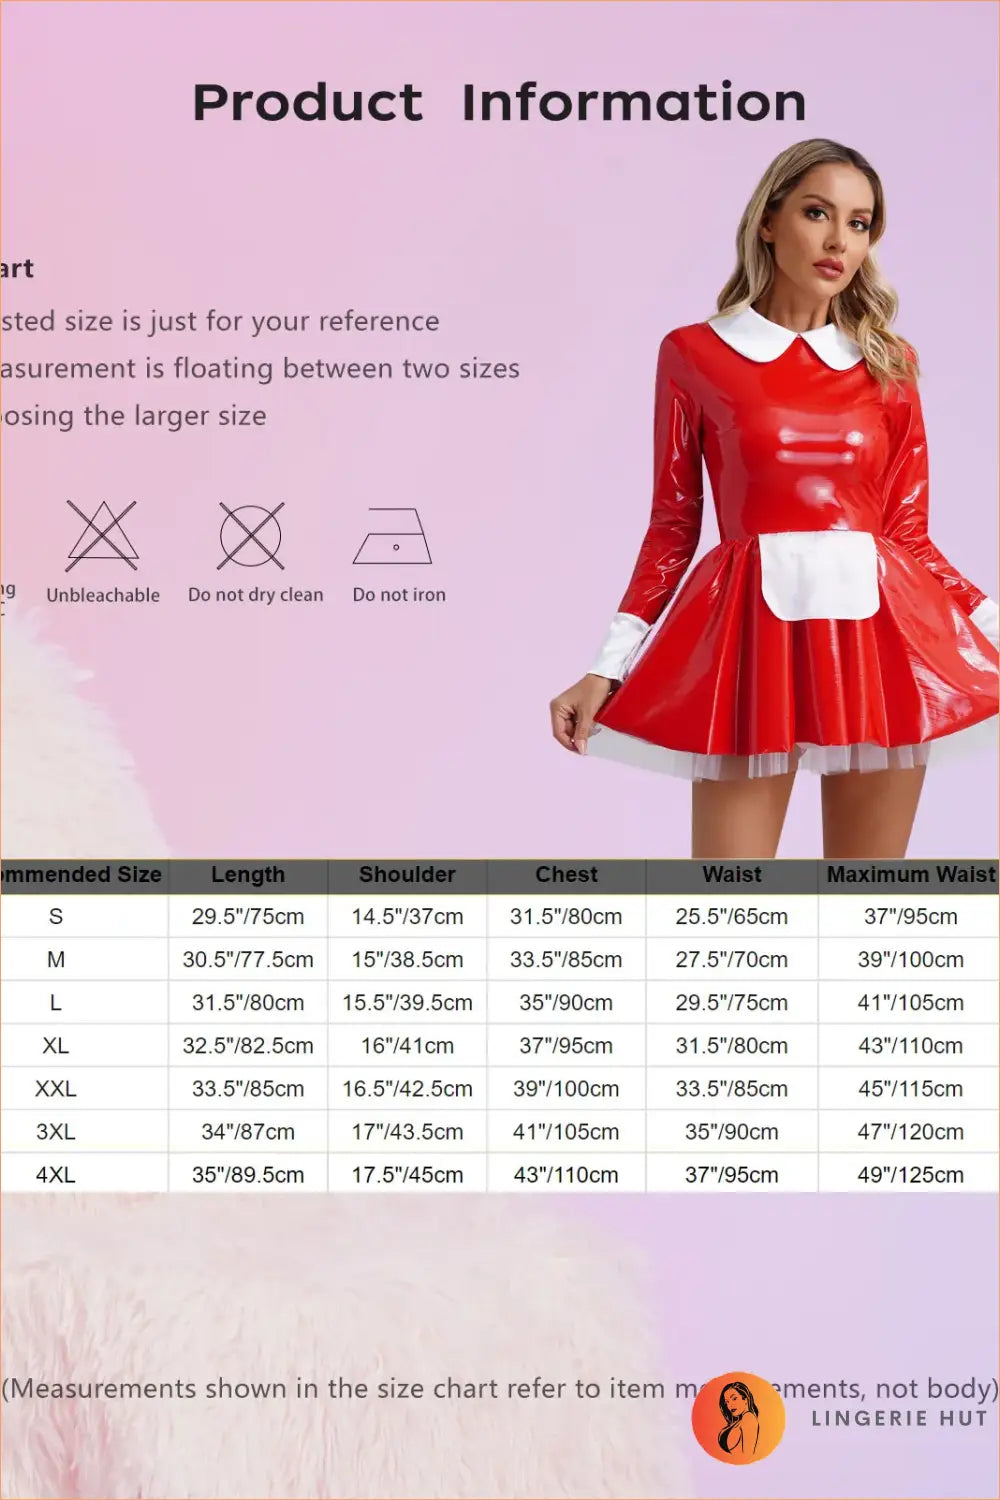Click size L waist '29.5"/75cm'
The height and width of the screenshot is (1500, 1000).
pyautogui.click(x=732, y=1002)
